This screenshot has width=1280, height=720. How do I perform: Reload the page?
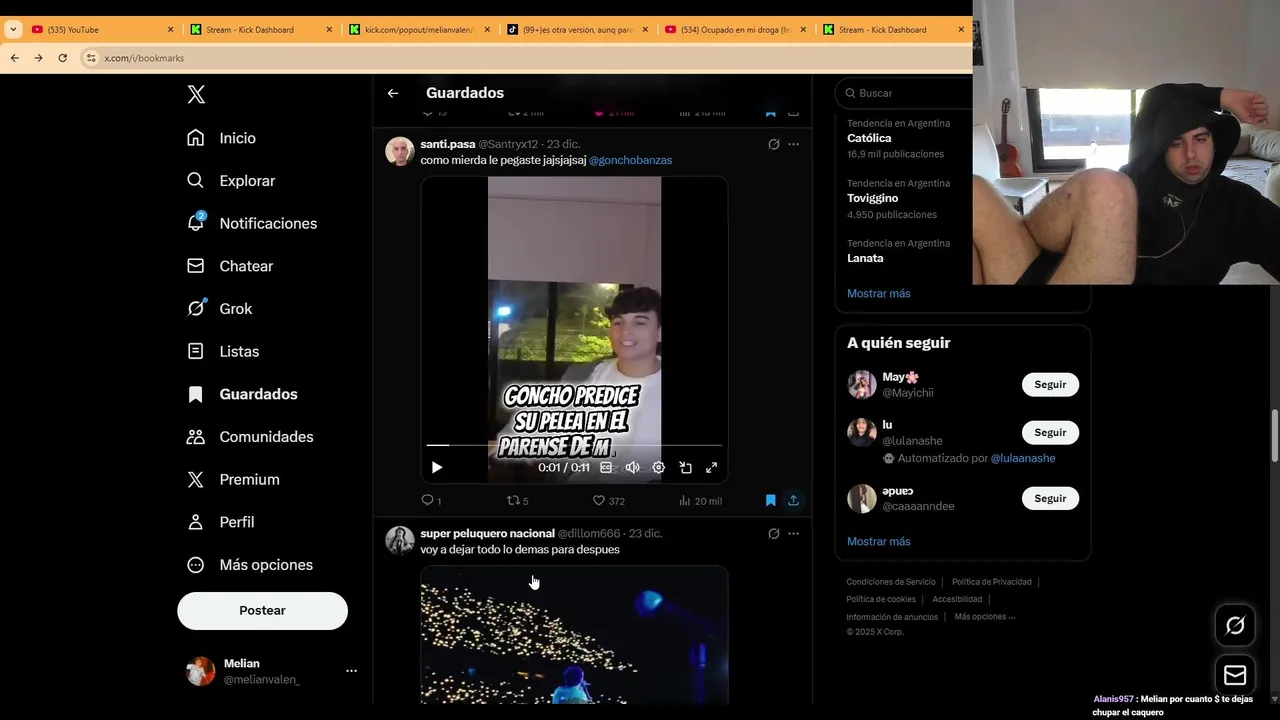(62, 58)
